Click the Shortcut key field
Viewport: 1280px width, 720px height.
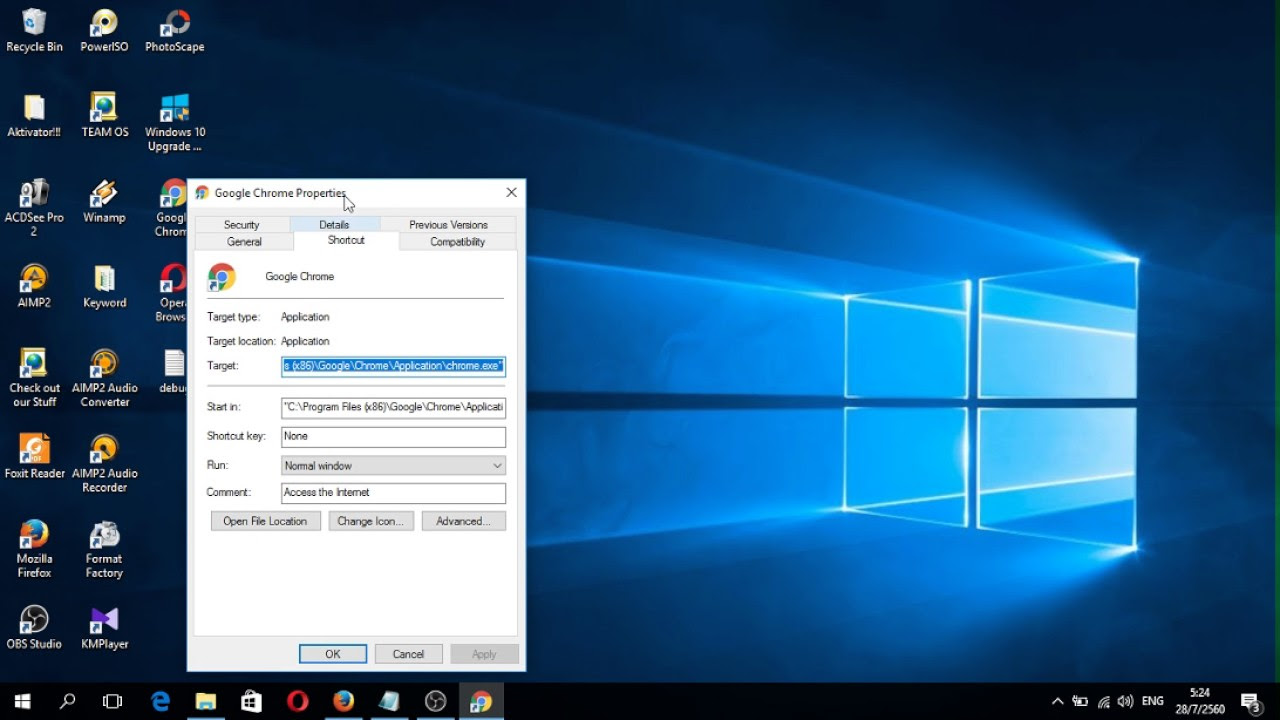pos(393,436)
